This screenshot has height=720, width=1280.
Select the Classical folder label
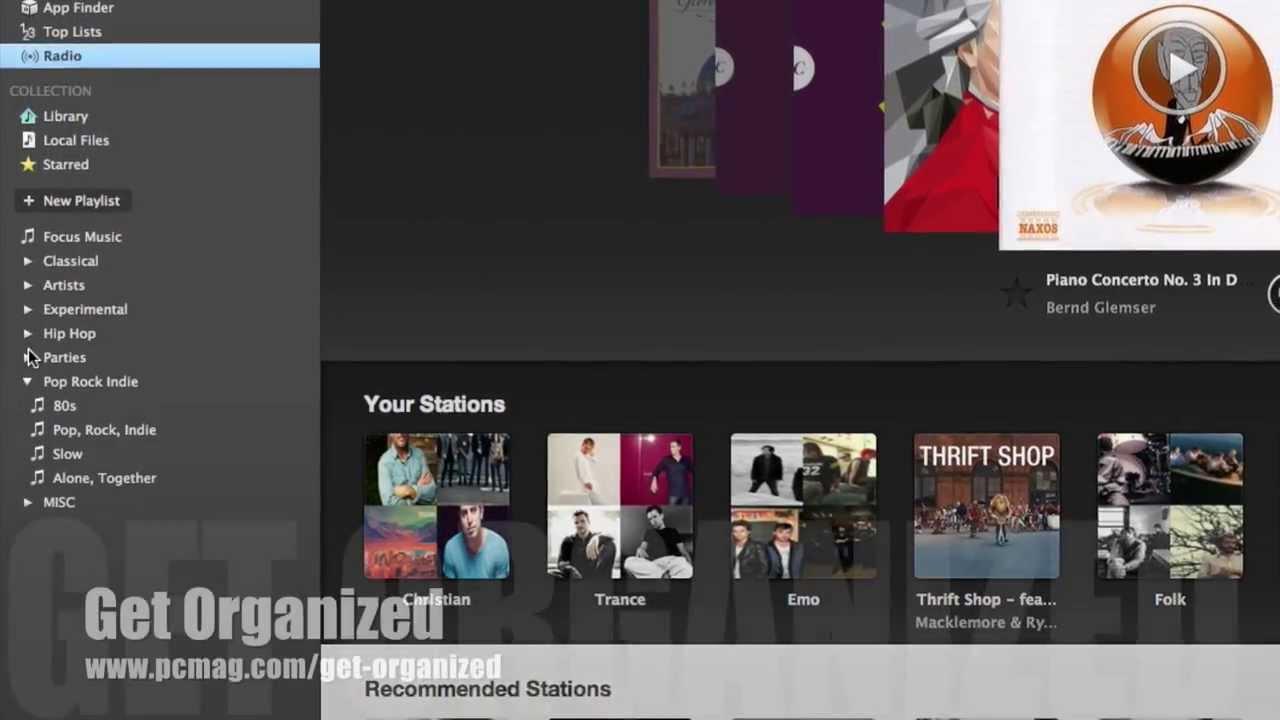(70, 261)
